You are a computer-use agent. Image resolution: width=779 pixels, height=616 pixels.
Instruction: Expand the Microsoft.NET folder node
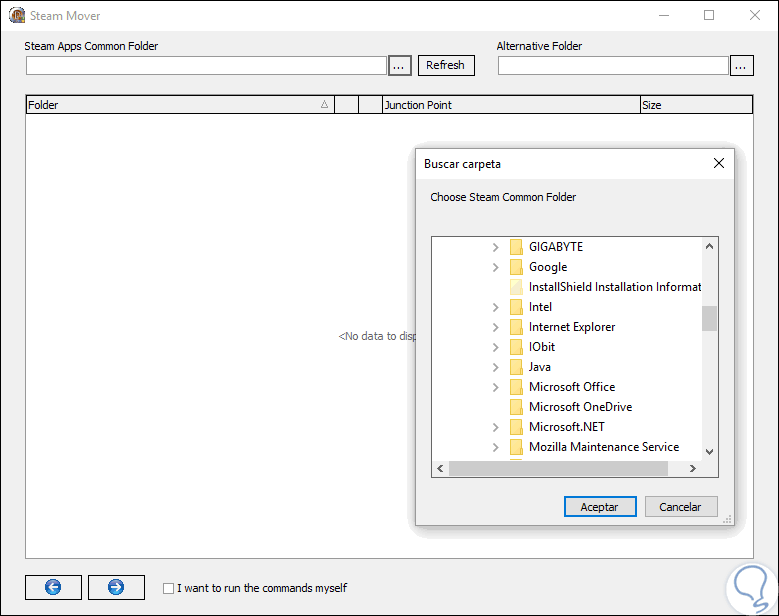495,427
